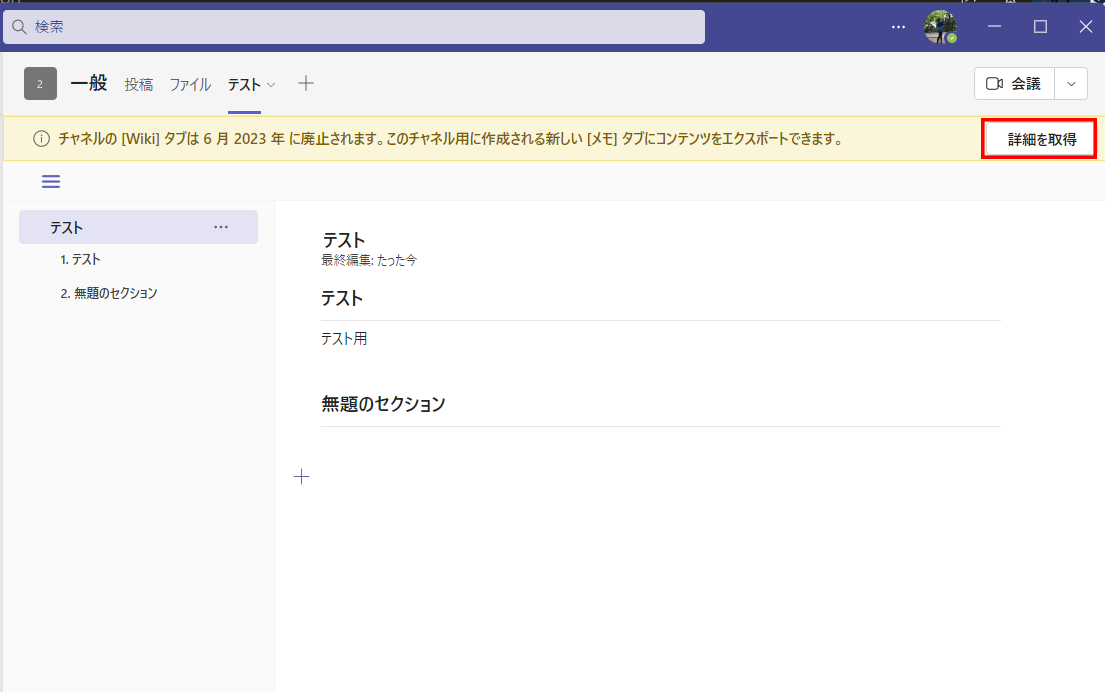Open the three-dot options for テスト page
Screen dimensions: 1105x692
point(221,228)
